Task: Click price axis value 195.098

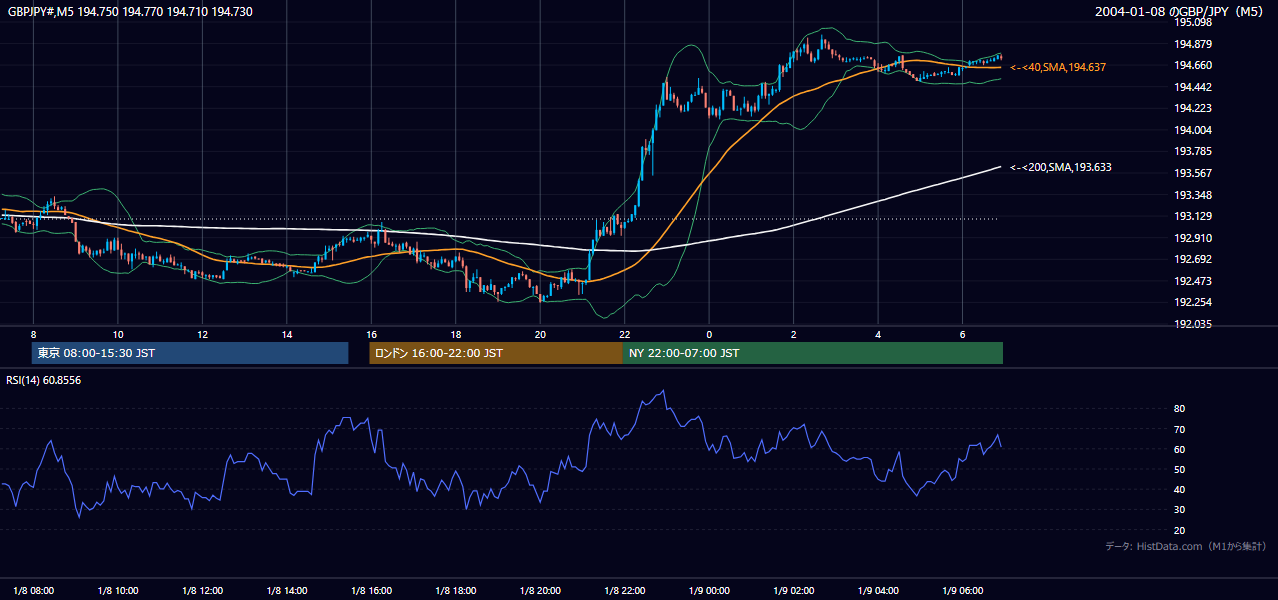Action: [1193, 22]
